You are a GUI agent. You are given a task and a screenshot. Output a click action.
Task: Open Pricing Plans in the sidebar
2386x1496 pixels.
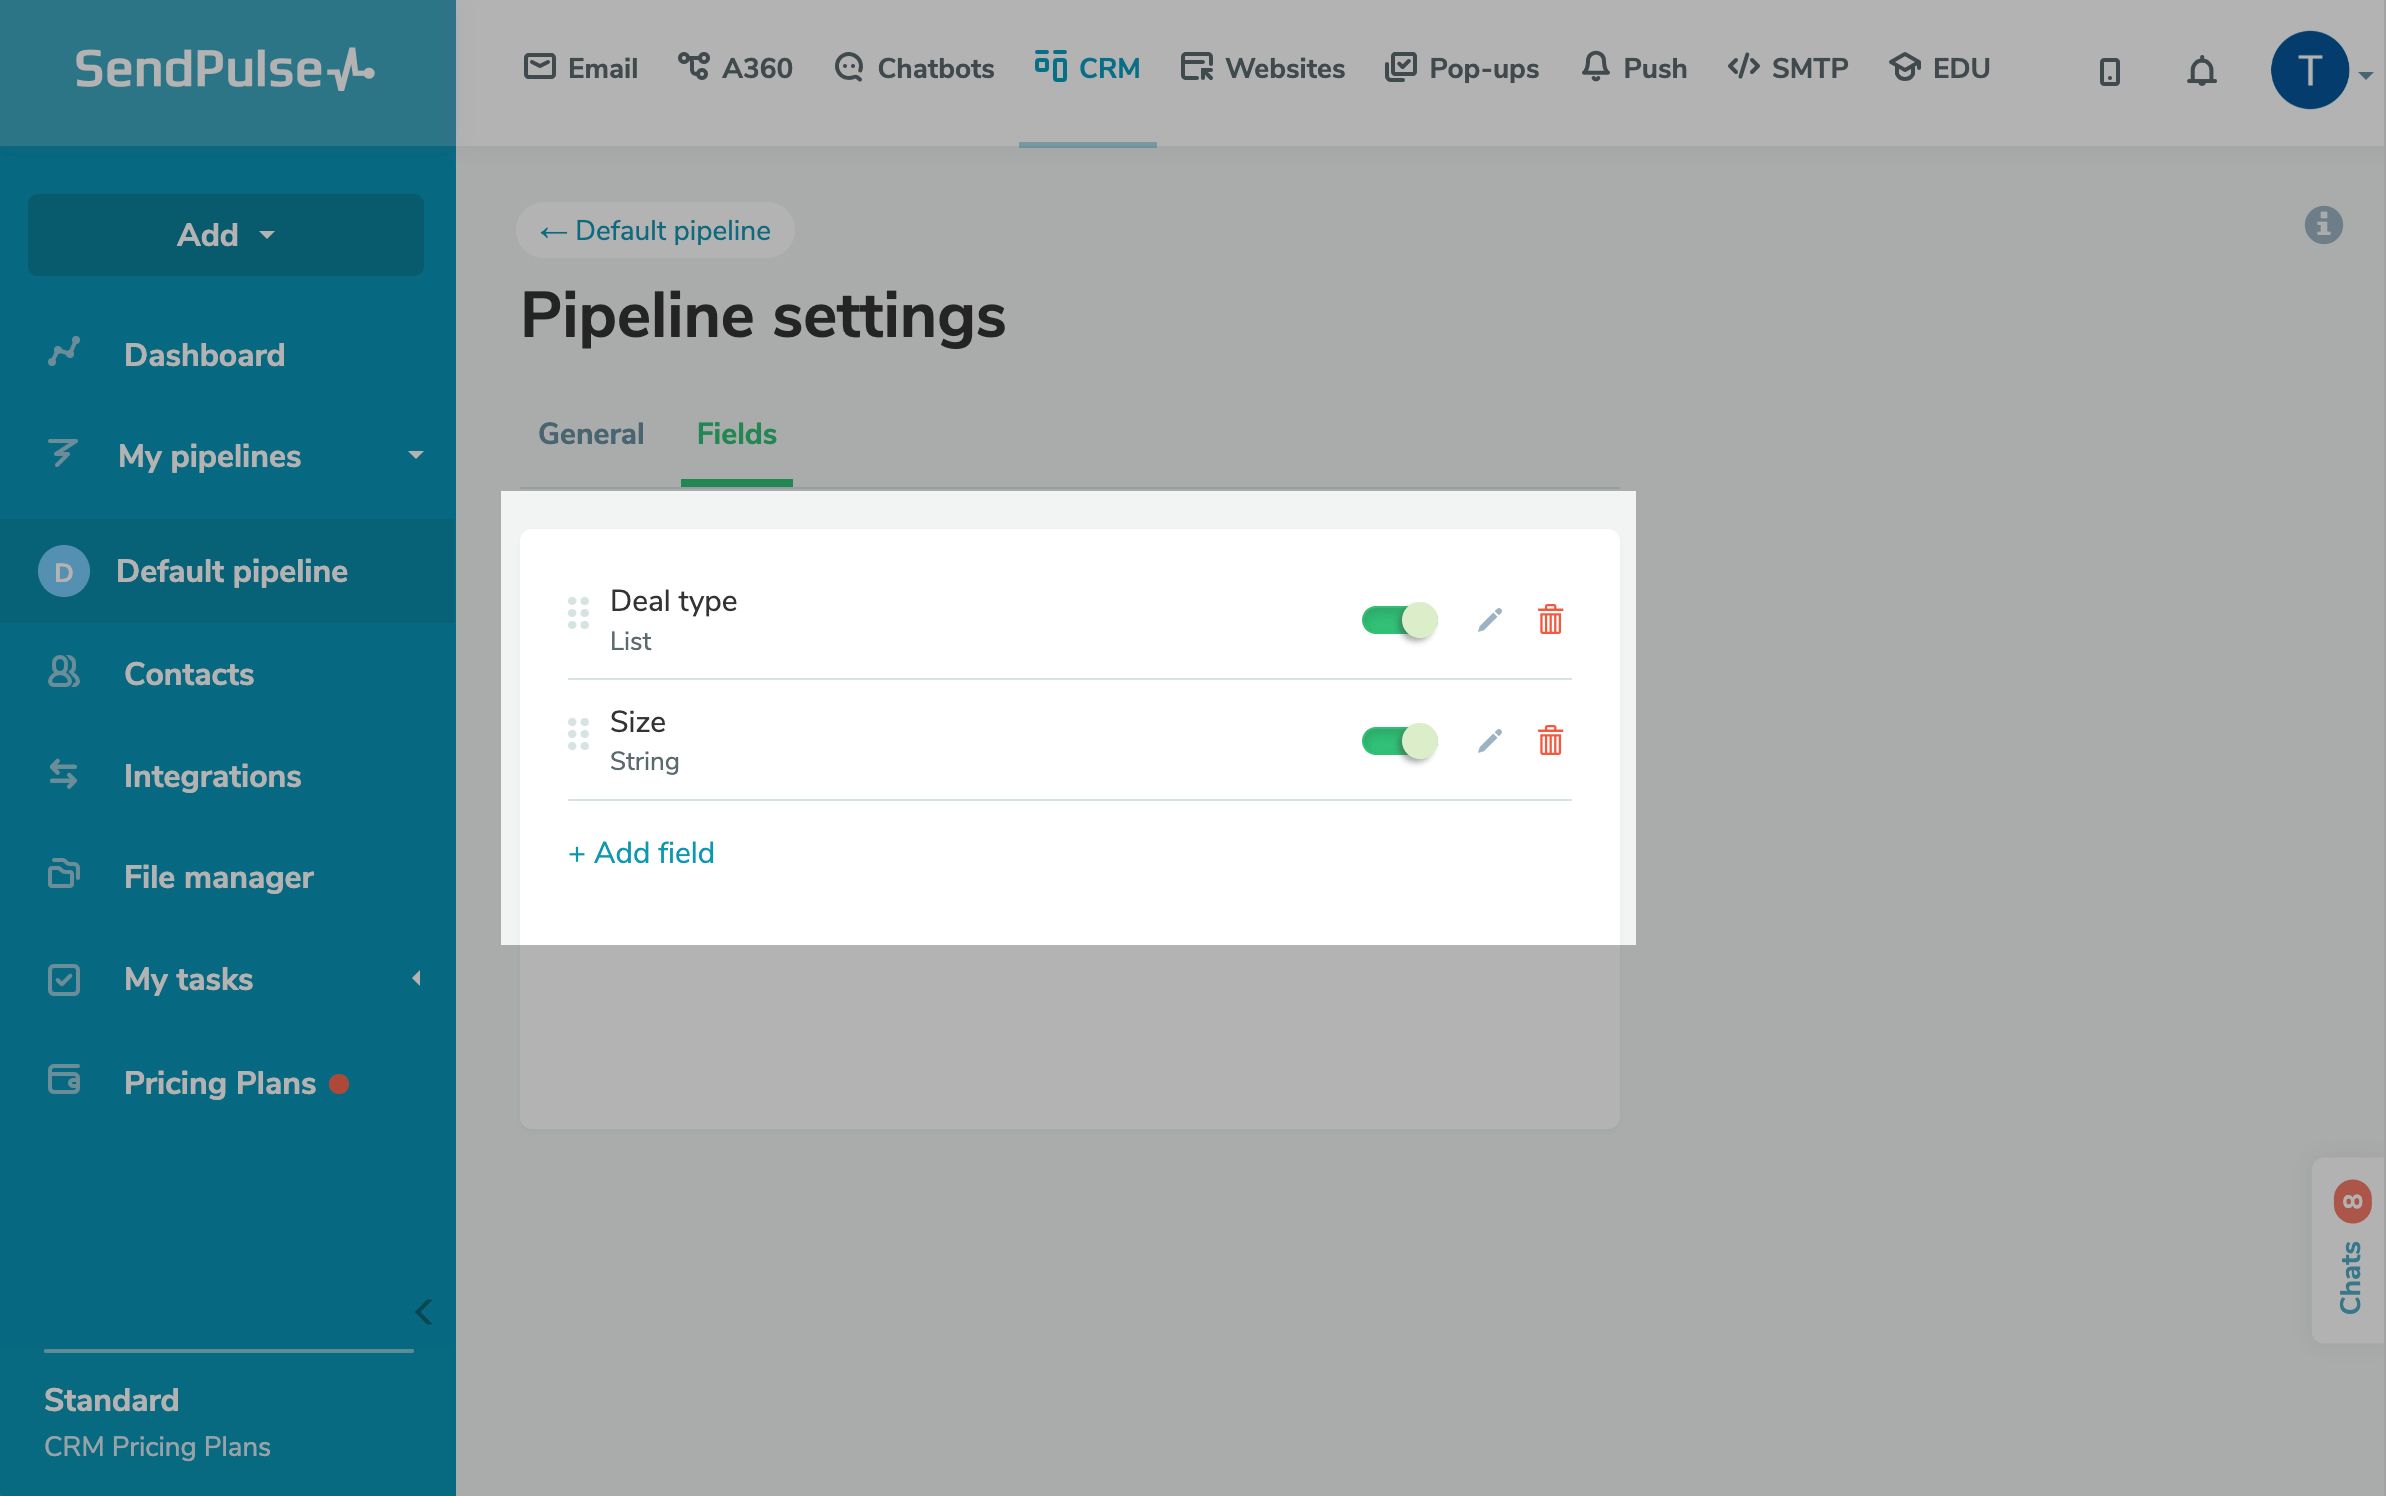[x=220, y=1083]
